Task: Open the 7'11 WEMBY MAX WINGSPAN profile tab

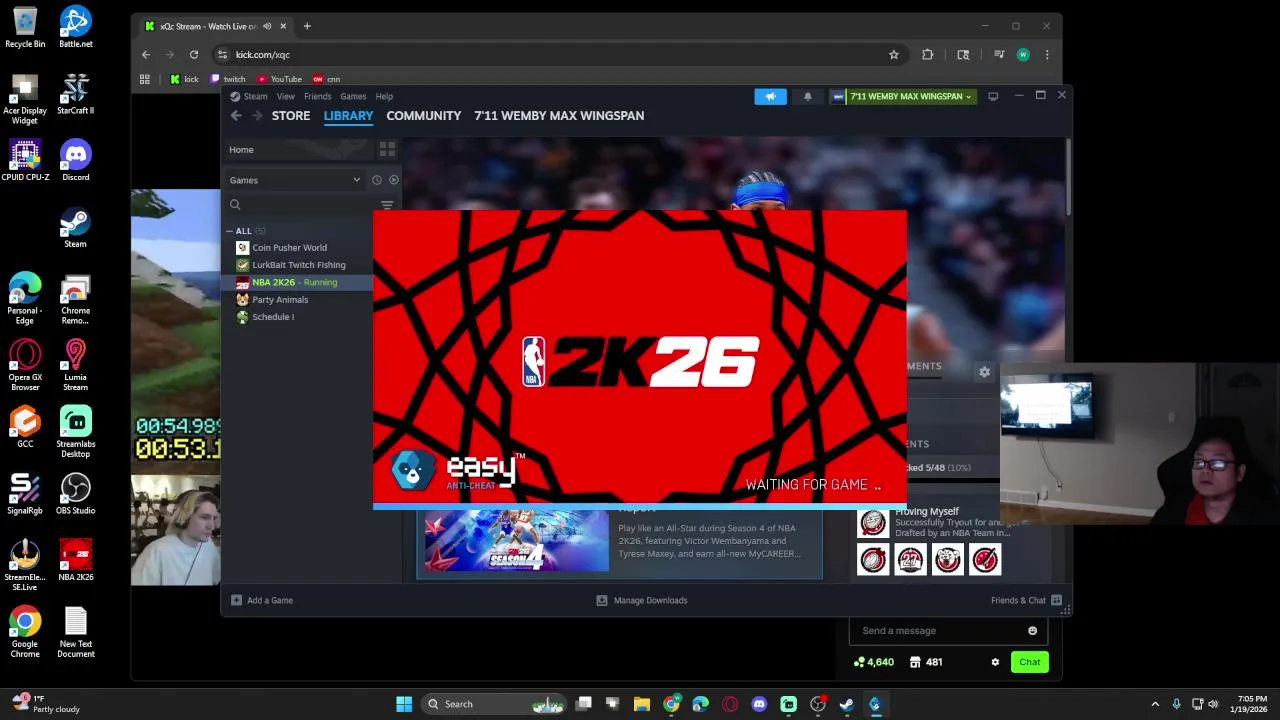Action: click(559, 116)
